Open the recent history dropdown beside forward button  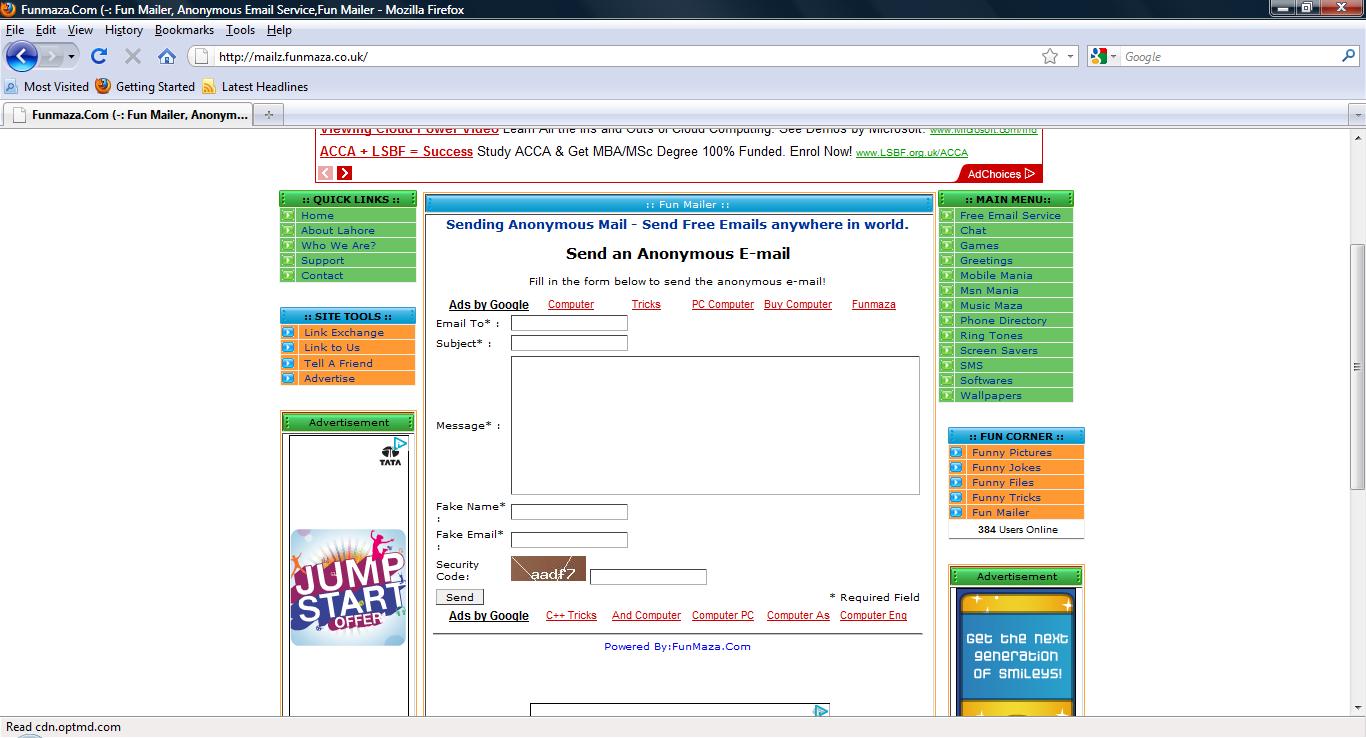tap(70, 56)
